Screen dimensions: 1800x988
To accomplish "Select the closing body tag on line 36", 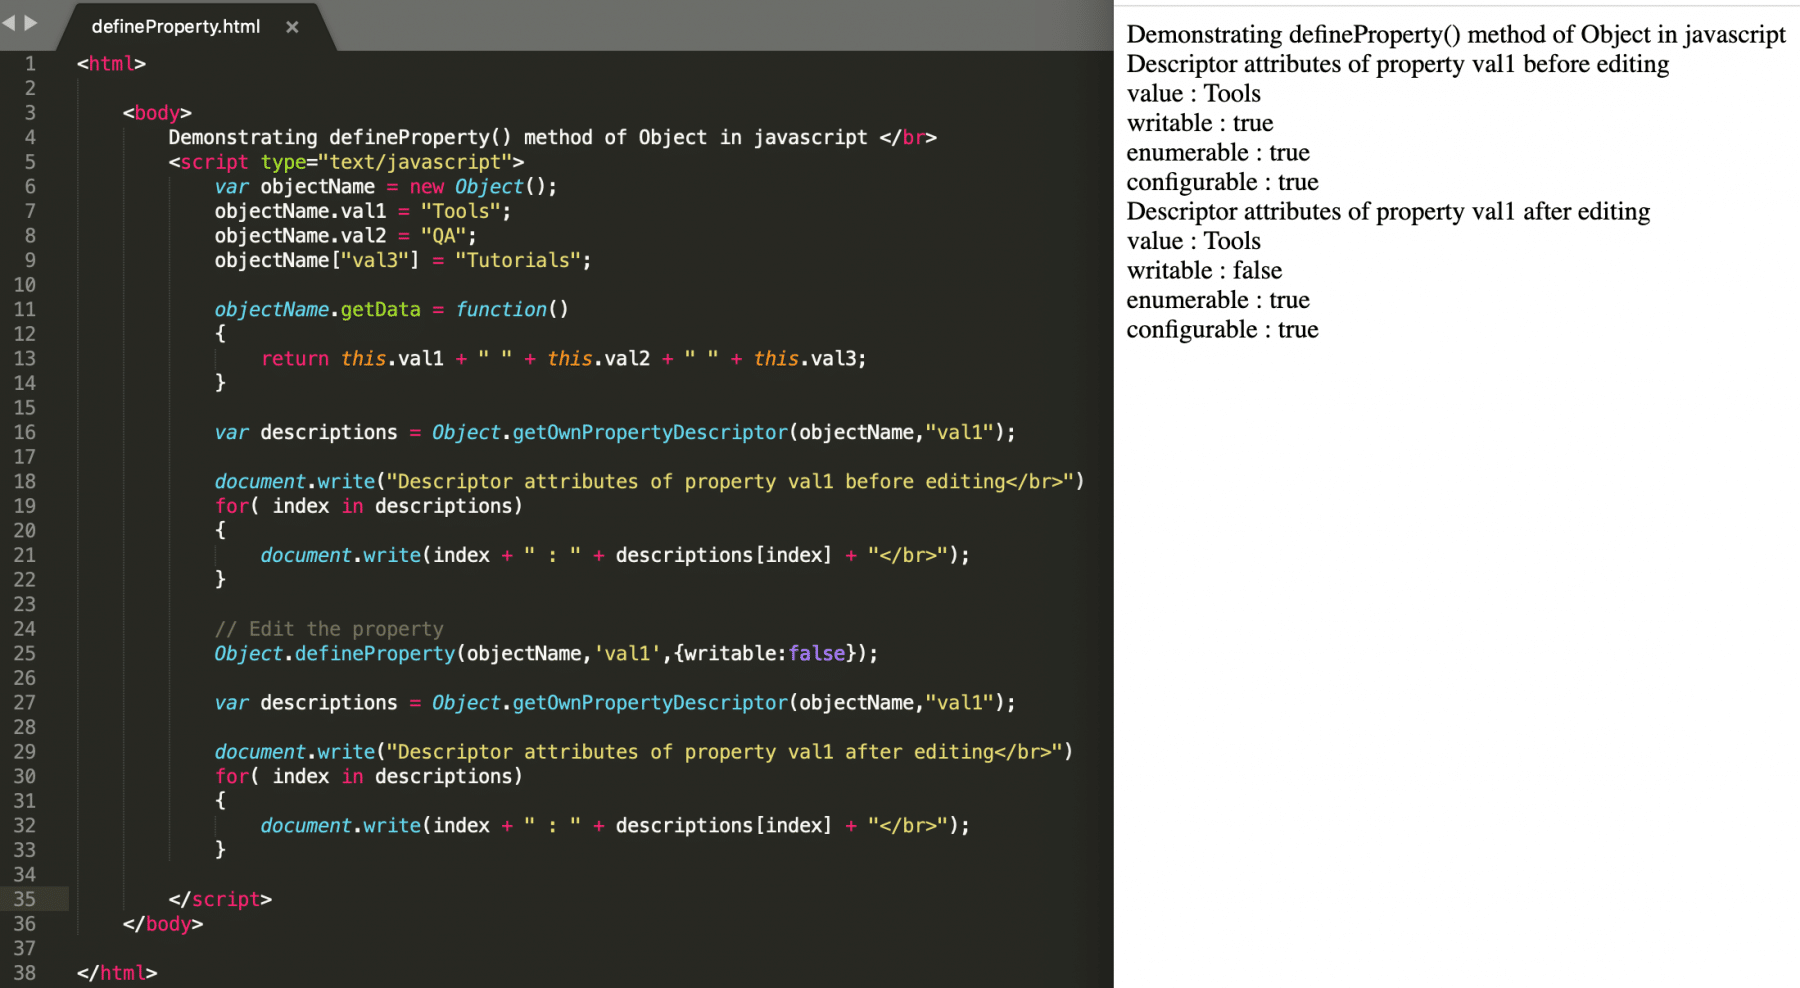I will (162, 923).
